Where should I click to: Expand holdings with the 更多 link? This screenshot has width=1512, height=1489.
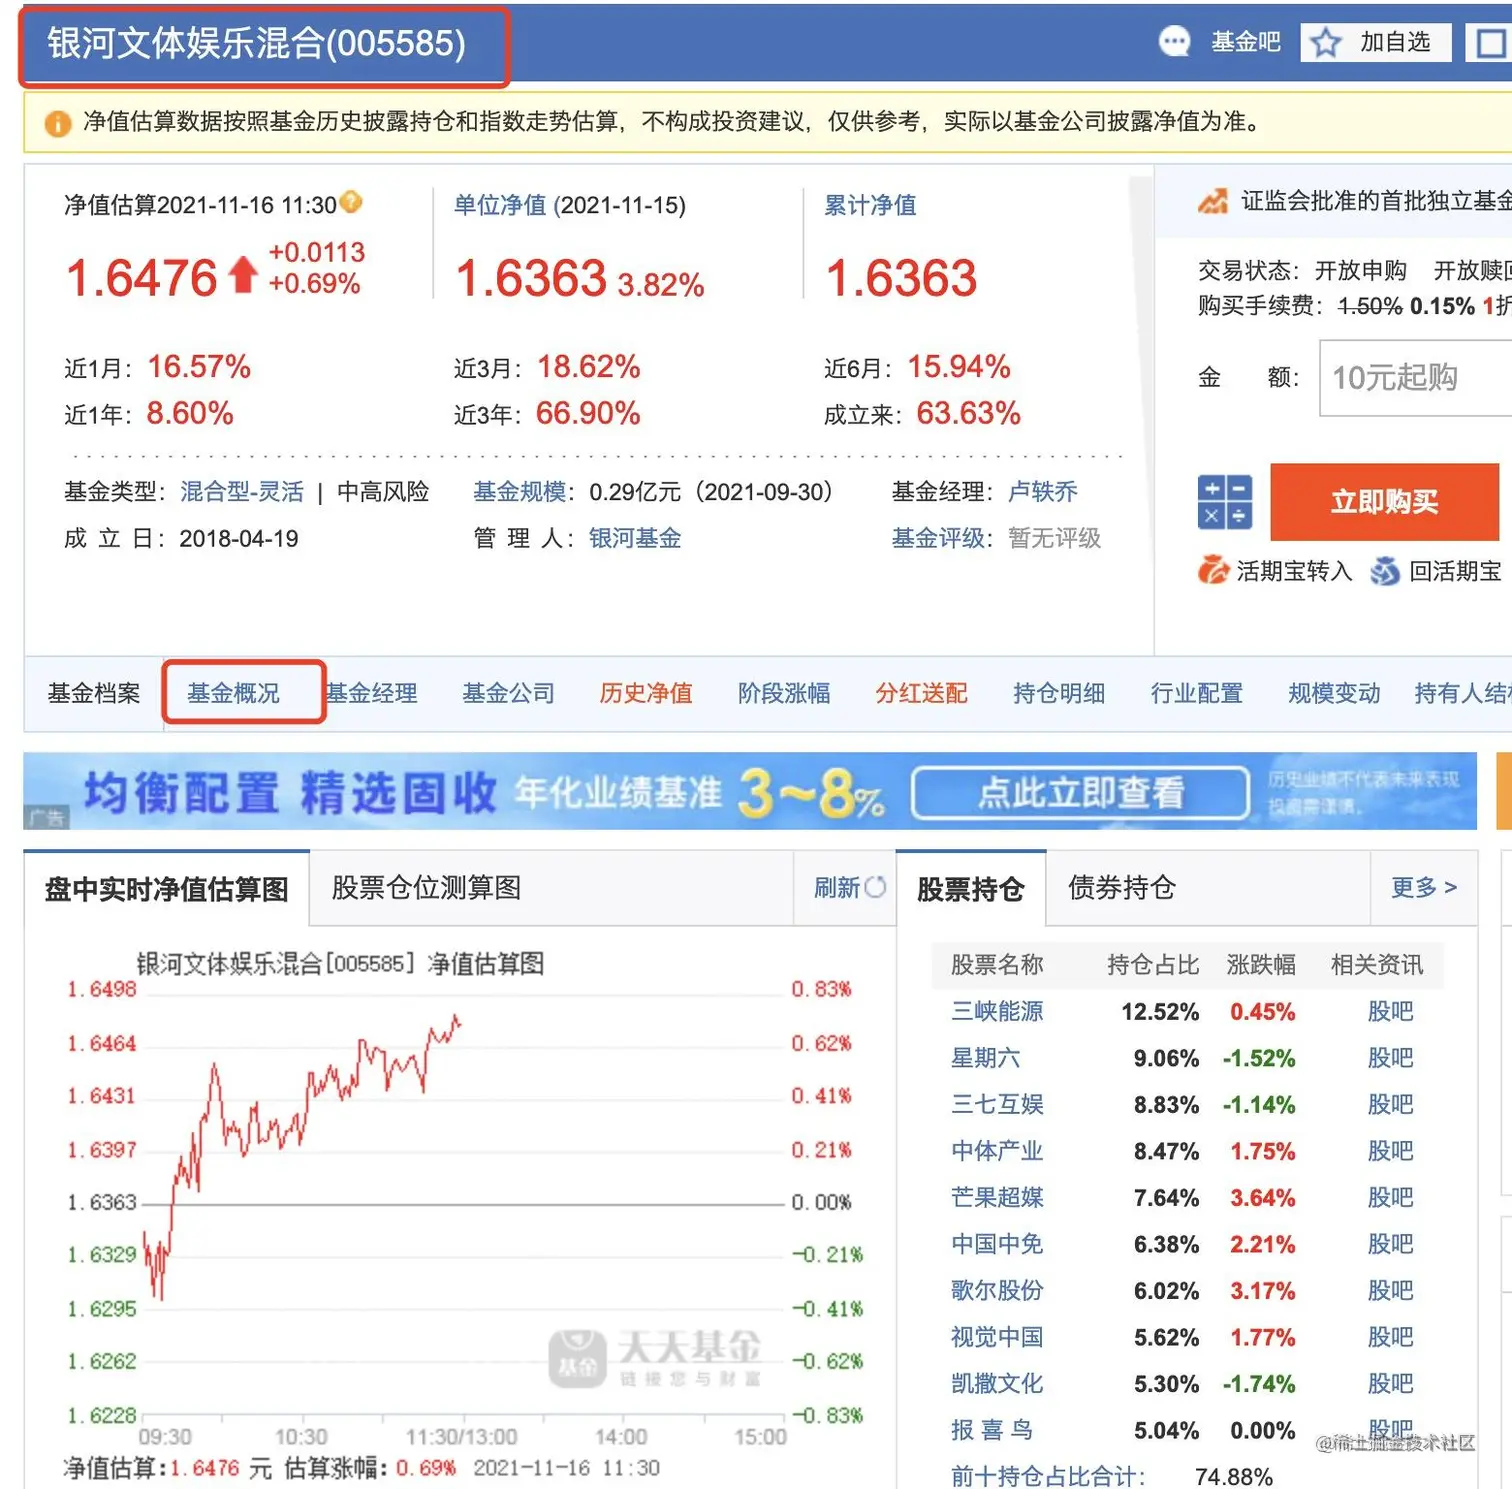[1422, 888]
